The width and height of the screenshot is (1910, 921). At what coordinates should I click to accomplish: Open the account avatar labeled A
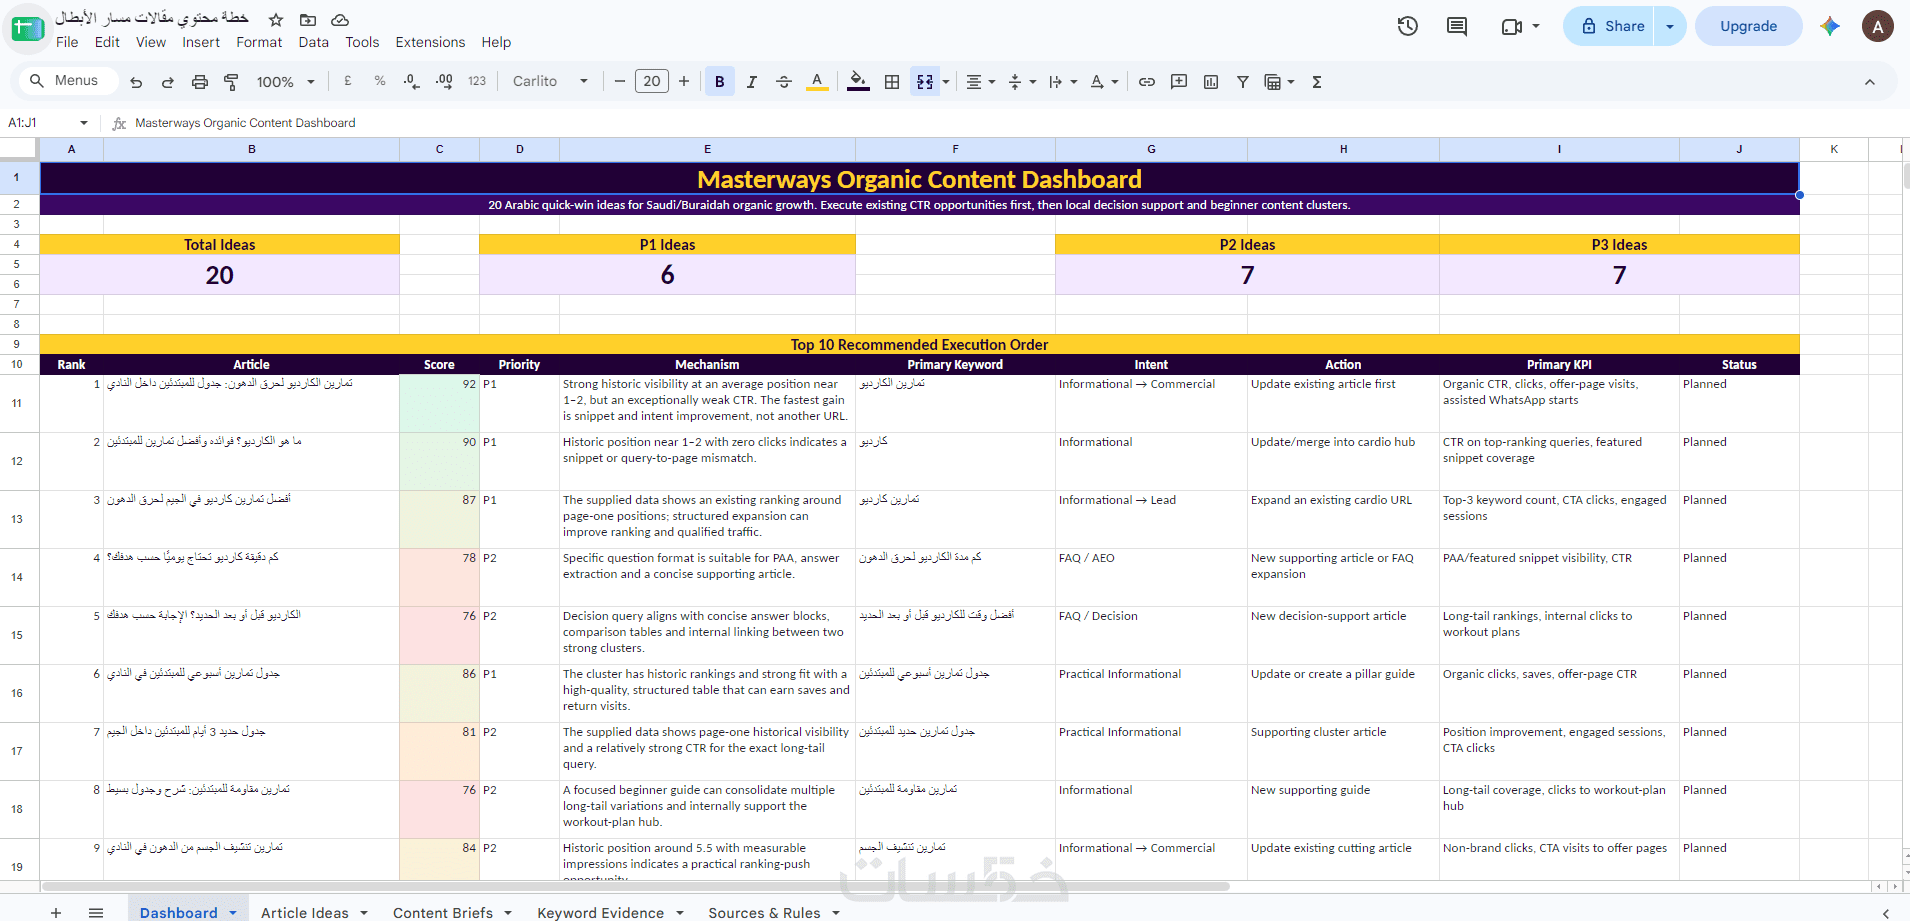pos(1878,26)
